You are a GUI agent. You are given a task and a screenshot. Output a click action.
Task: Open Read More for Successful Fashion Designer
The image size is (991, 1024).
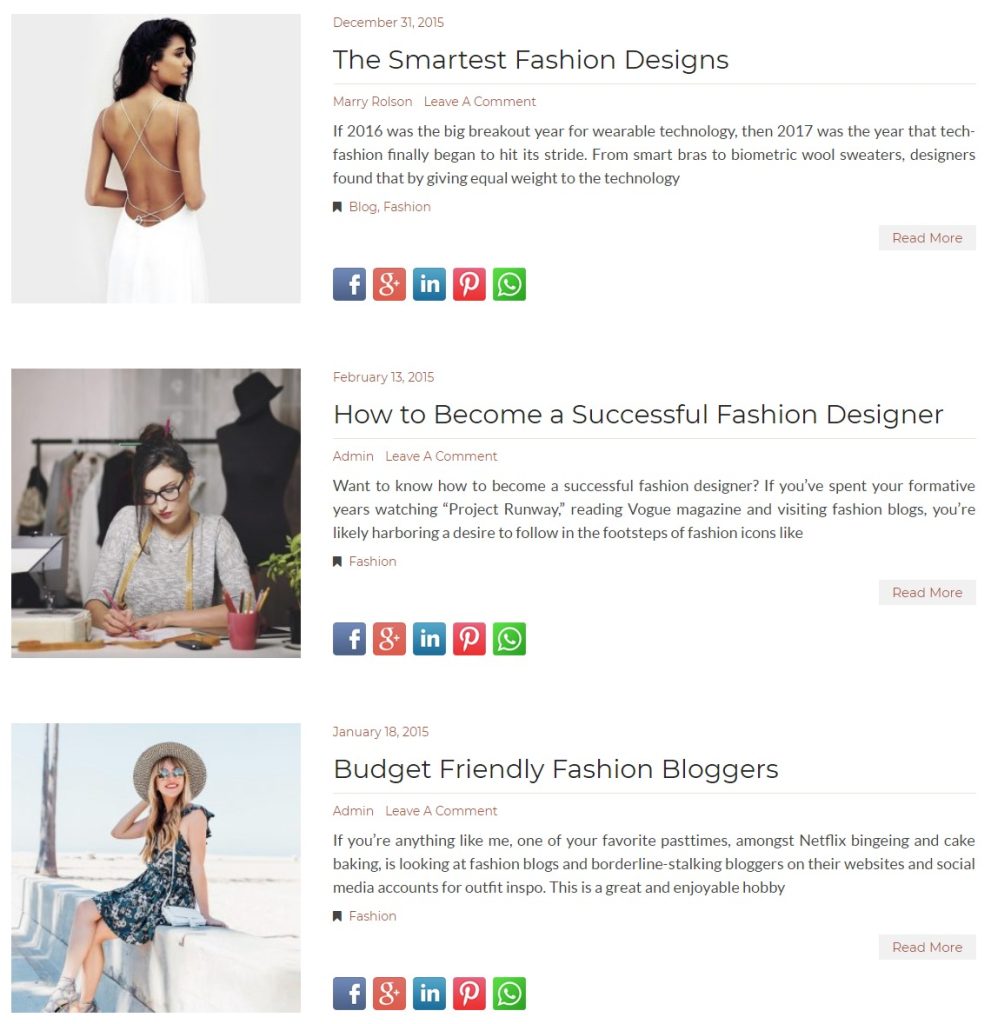pos(927,592)
